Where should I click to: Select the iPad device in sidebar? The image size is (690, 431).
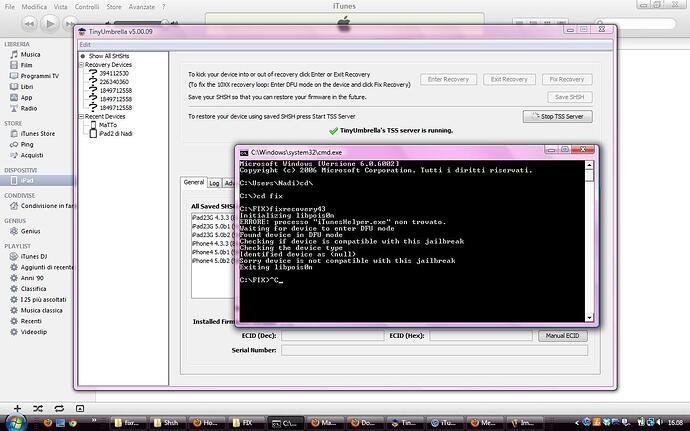click(x=28, y=181)
